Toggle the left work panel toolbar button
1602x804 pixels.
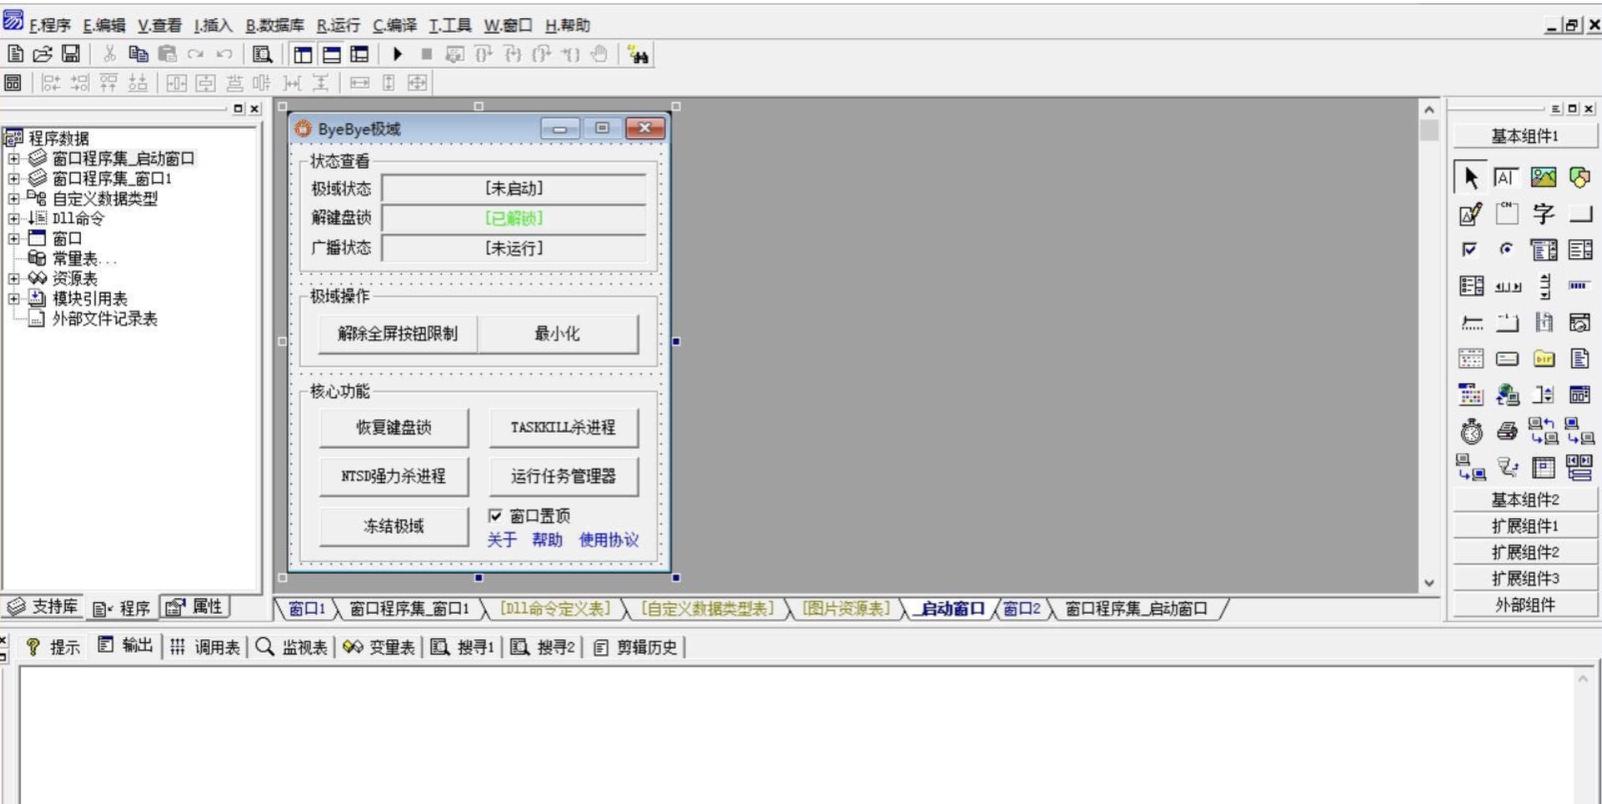(x=302, y=54)
